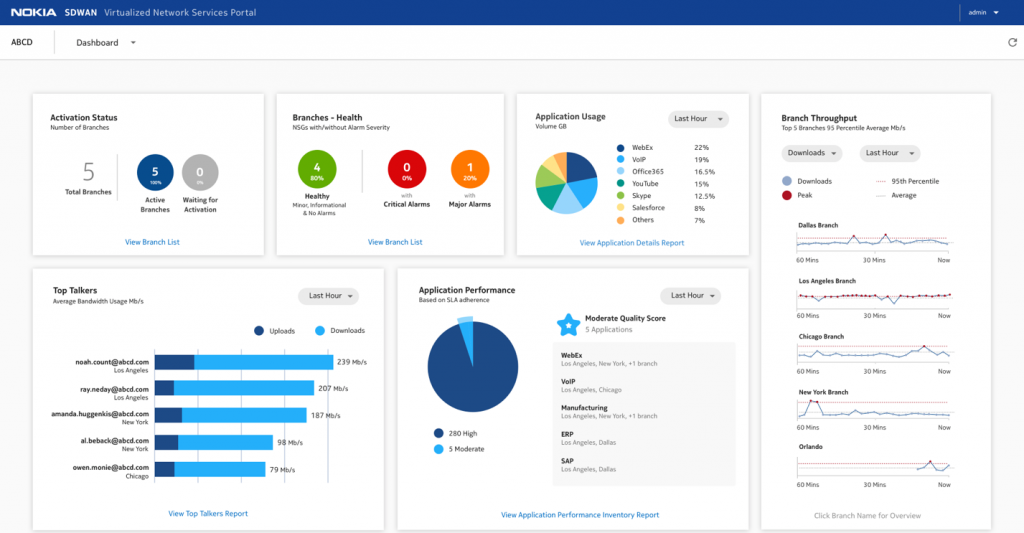The height and width of the screenshot is (533, 1024).
Task: Toggle the 5 Moderate legend item
Action: pos(459,449)
